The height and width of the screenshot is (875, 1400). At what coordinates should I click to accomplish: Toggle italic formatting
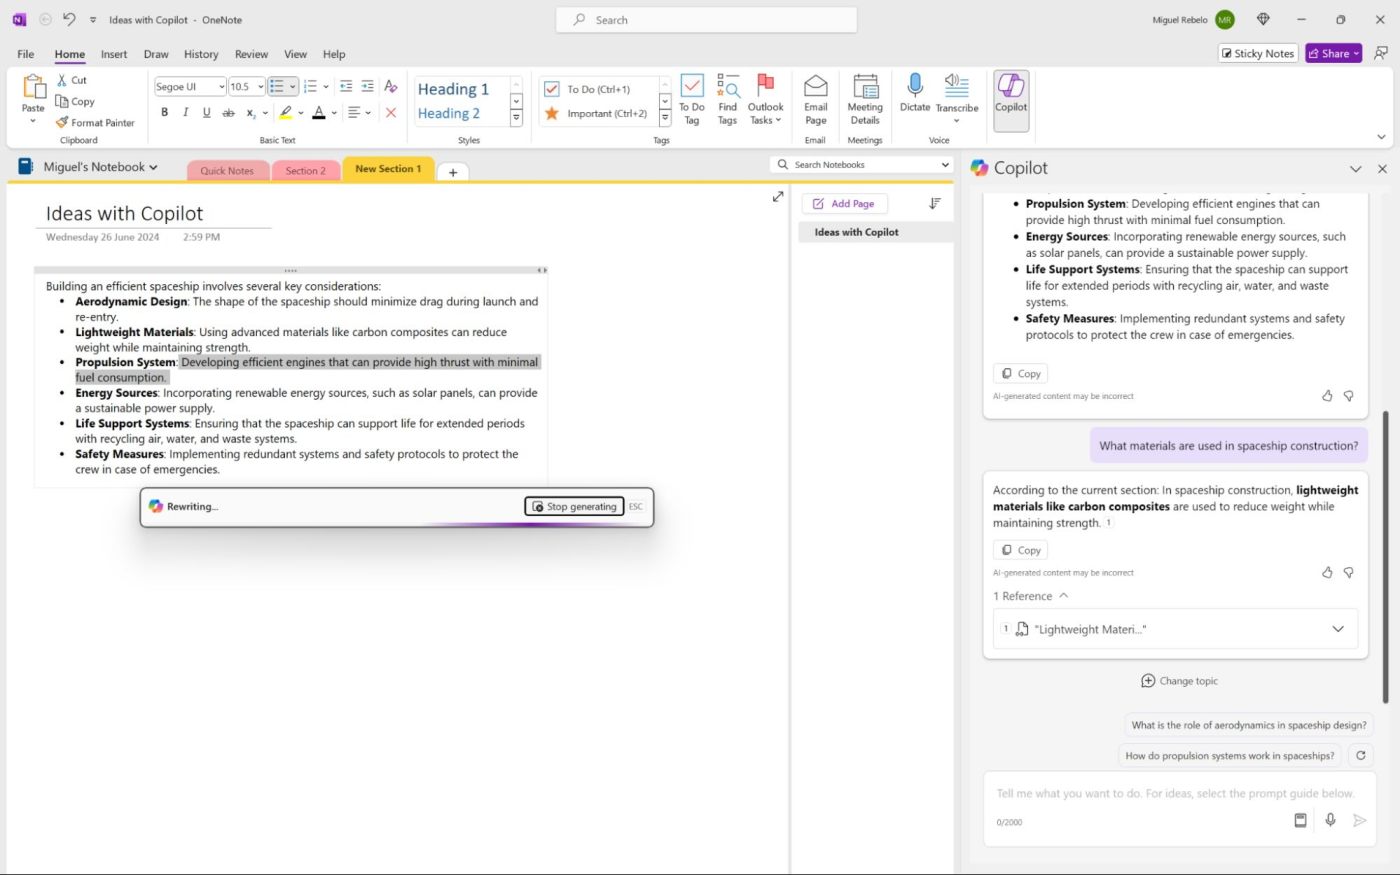pyautogui.click(x=186, y=113)
